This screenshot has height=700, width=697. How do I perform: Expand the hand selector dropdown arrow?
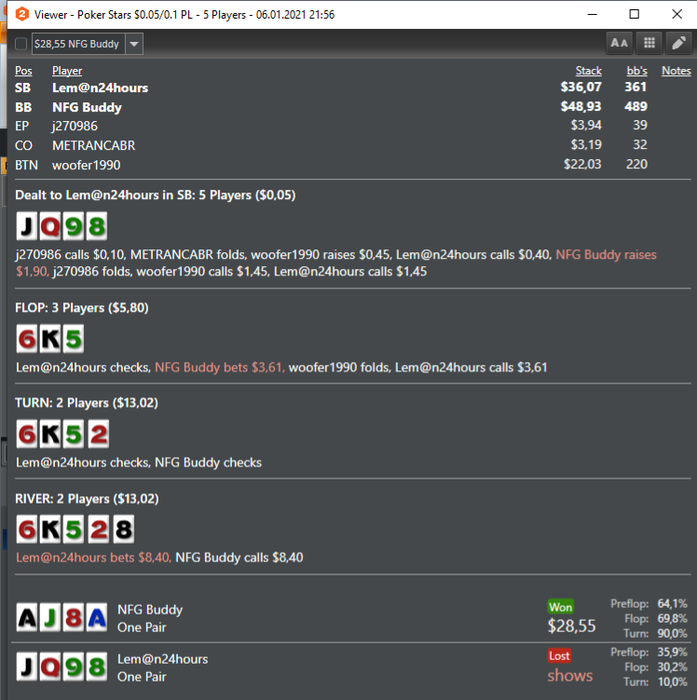pos(134,44)
